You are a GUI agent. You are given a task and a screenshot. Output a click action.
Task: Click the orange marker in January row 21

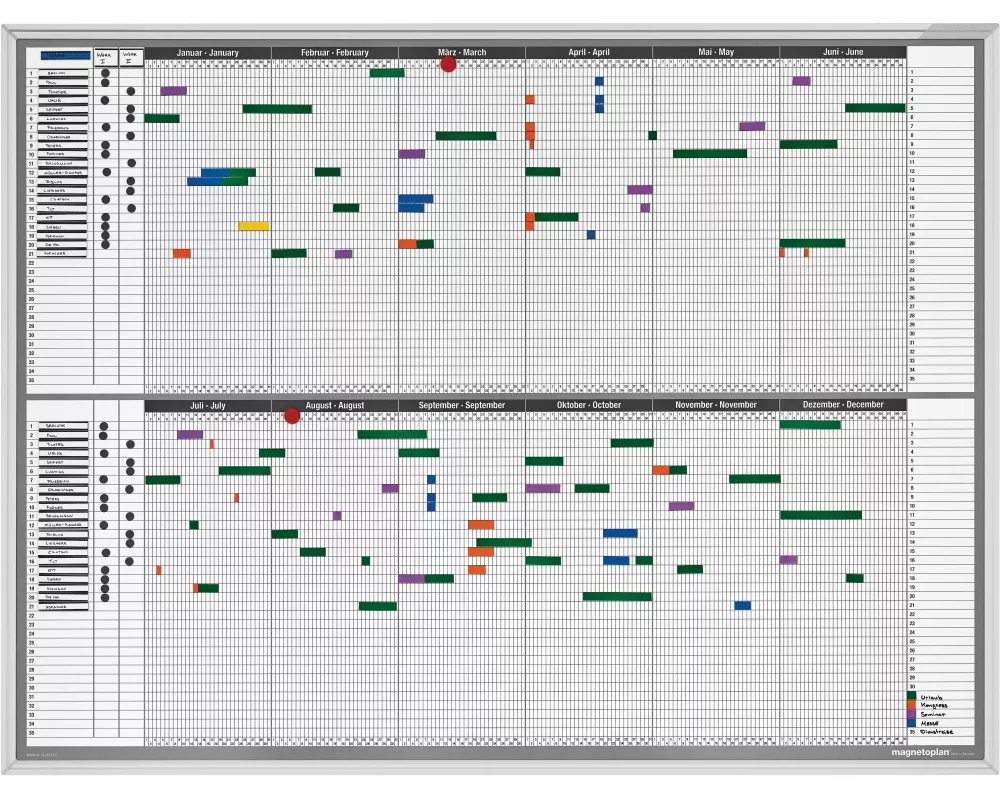[181, 254]
